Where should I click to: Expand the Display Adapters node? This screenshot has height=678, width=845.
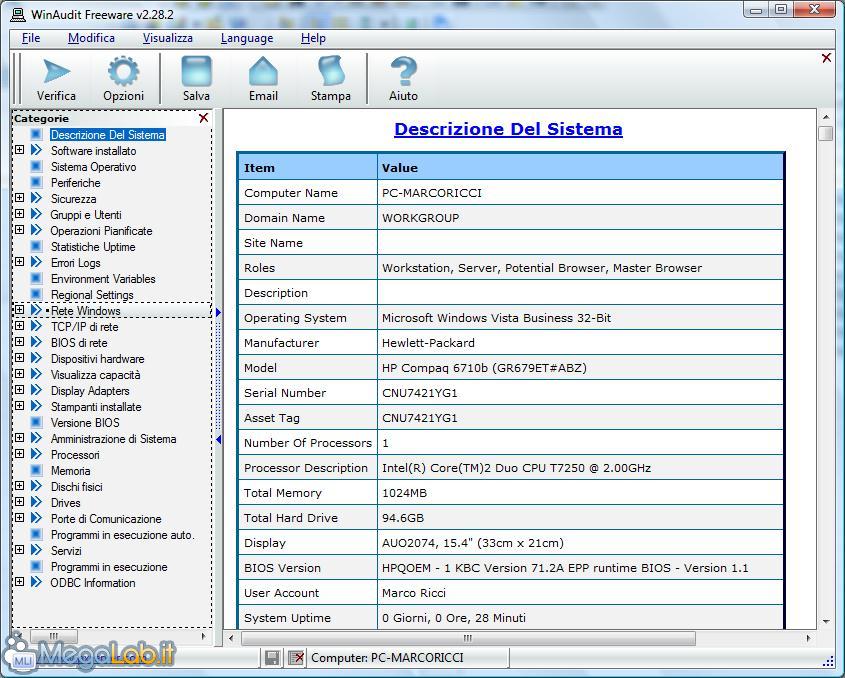point(19,390)
